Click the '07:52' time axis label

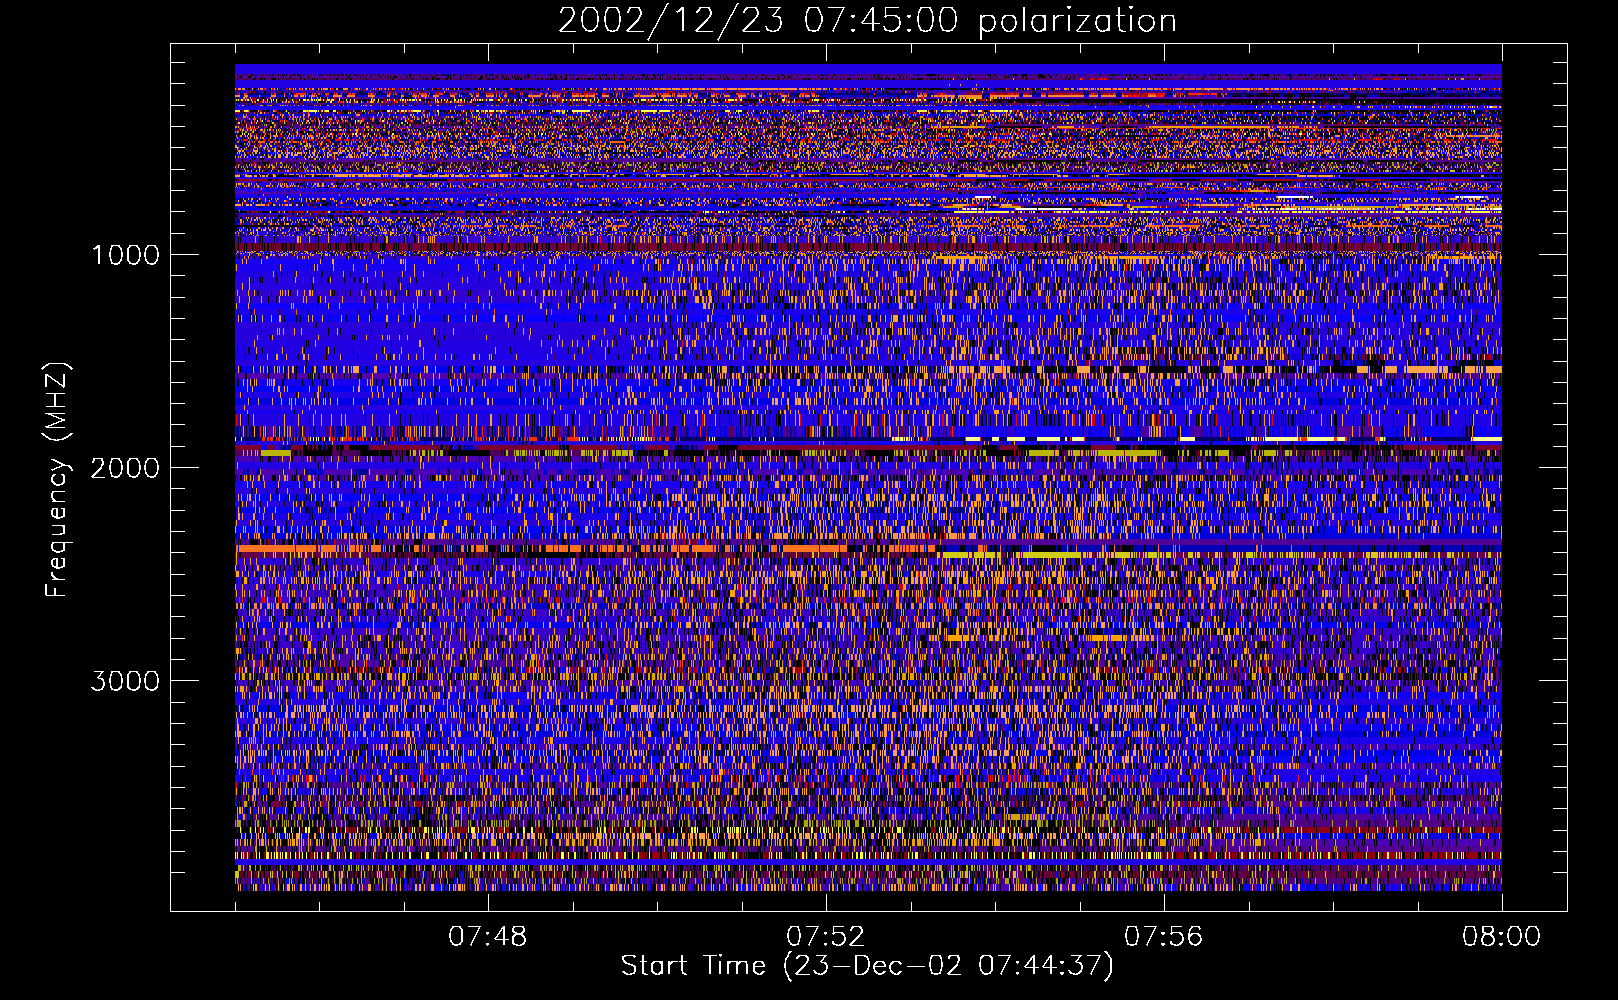(x=825, y=937)
